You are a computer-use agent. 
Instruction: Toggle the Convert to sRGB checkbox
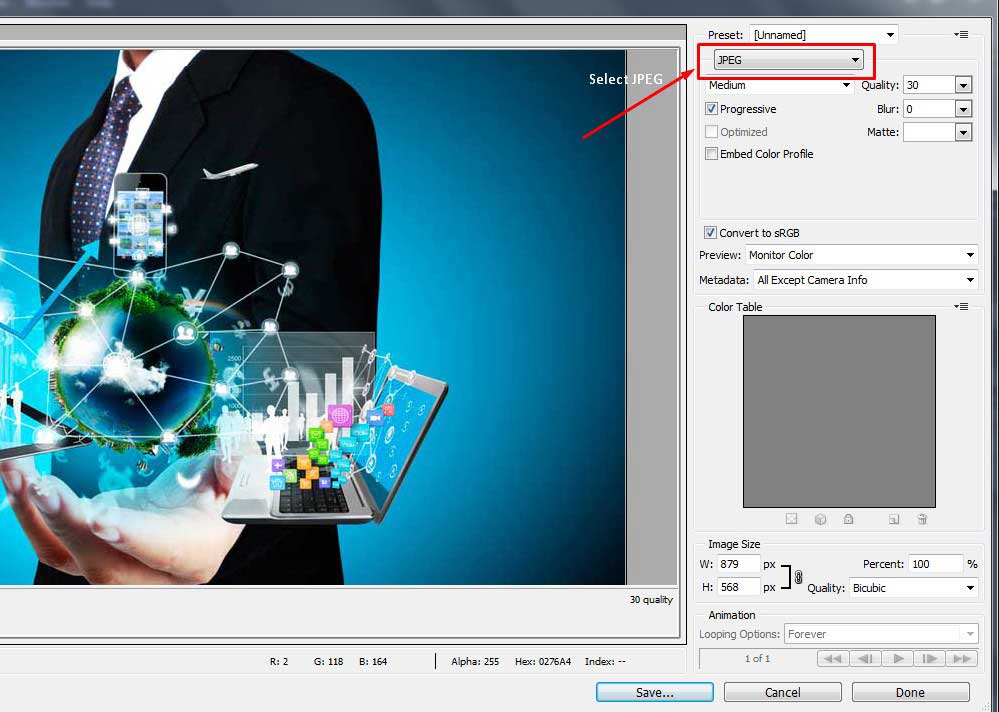point(710,232)
